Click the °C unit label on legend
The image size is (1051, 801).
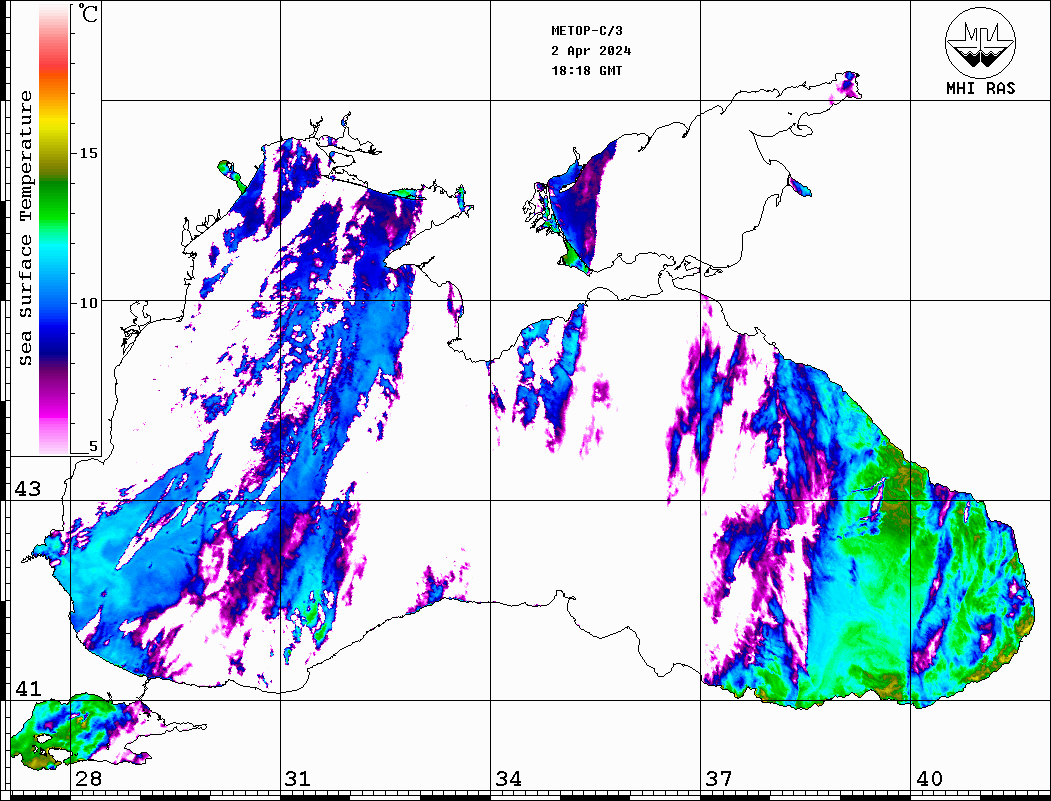click(x=88, y=13)
